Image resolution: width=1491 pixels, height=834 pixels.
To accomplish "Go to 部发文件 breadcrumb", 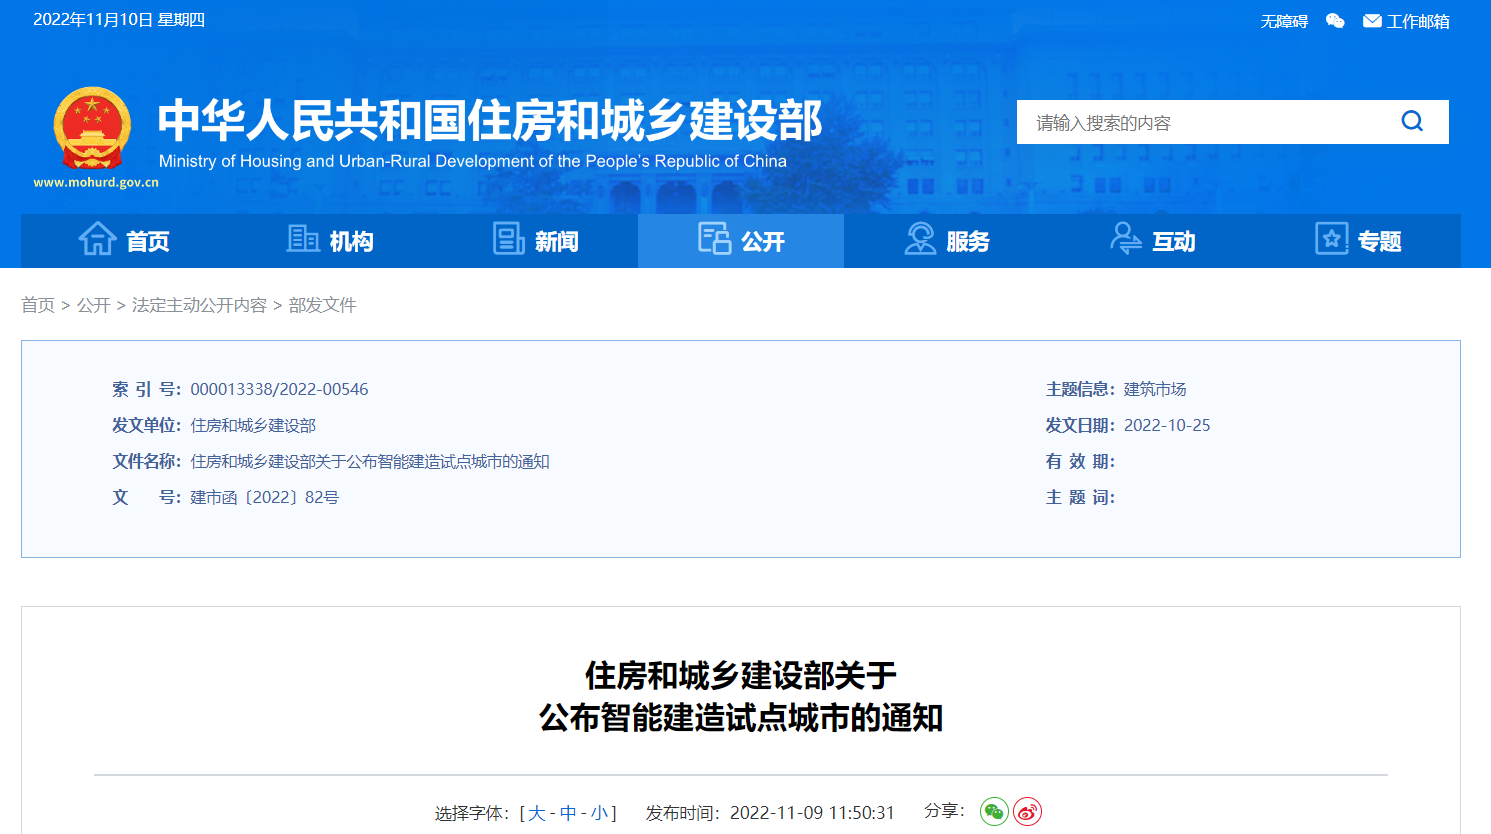I will (322, 305).
